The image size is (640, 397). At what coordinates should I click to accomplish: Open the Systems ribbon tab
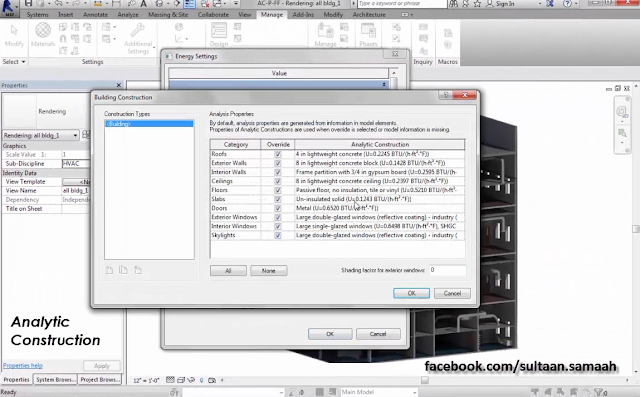38,15
